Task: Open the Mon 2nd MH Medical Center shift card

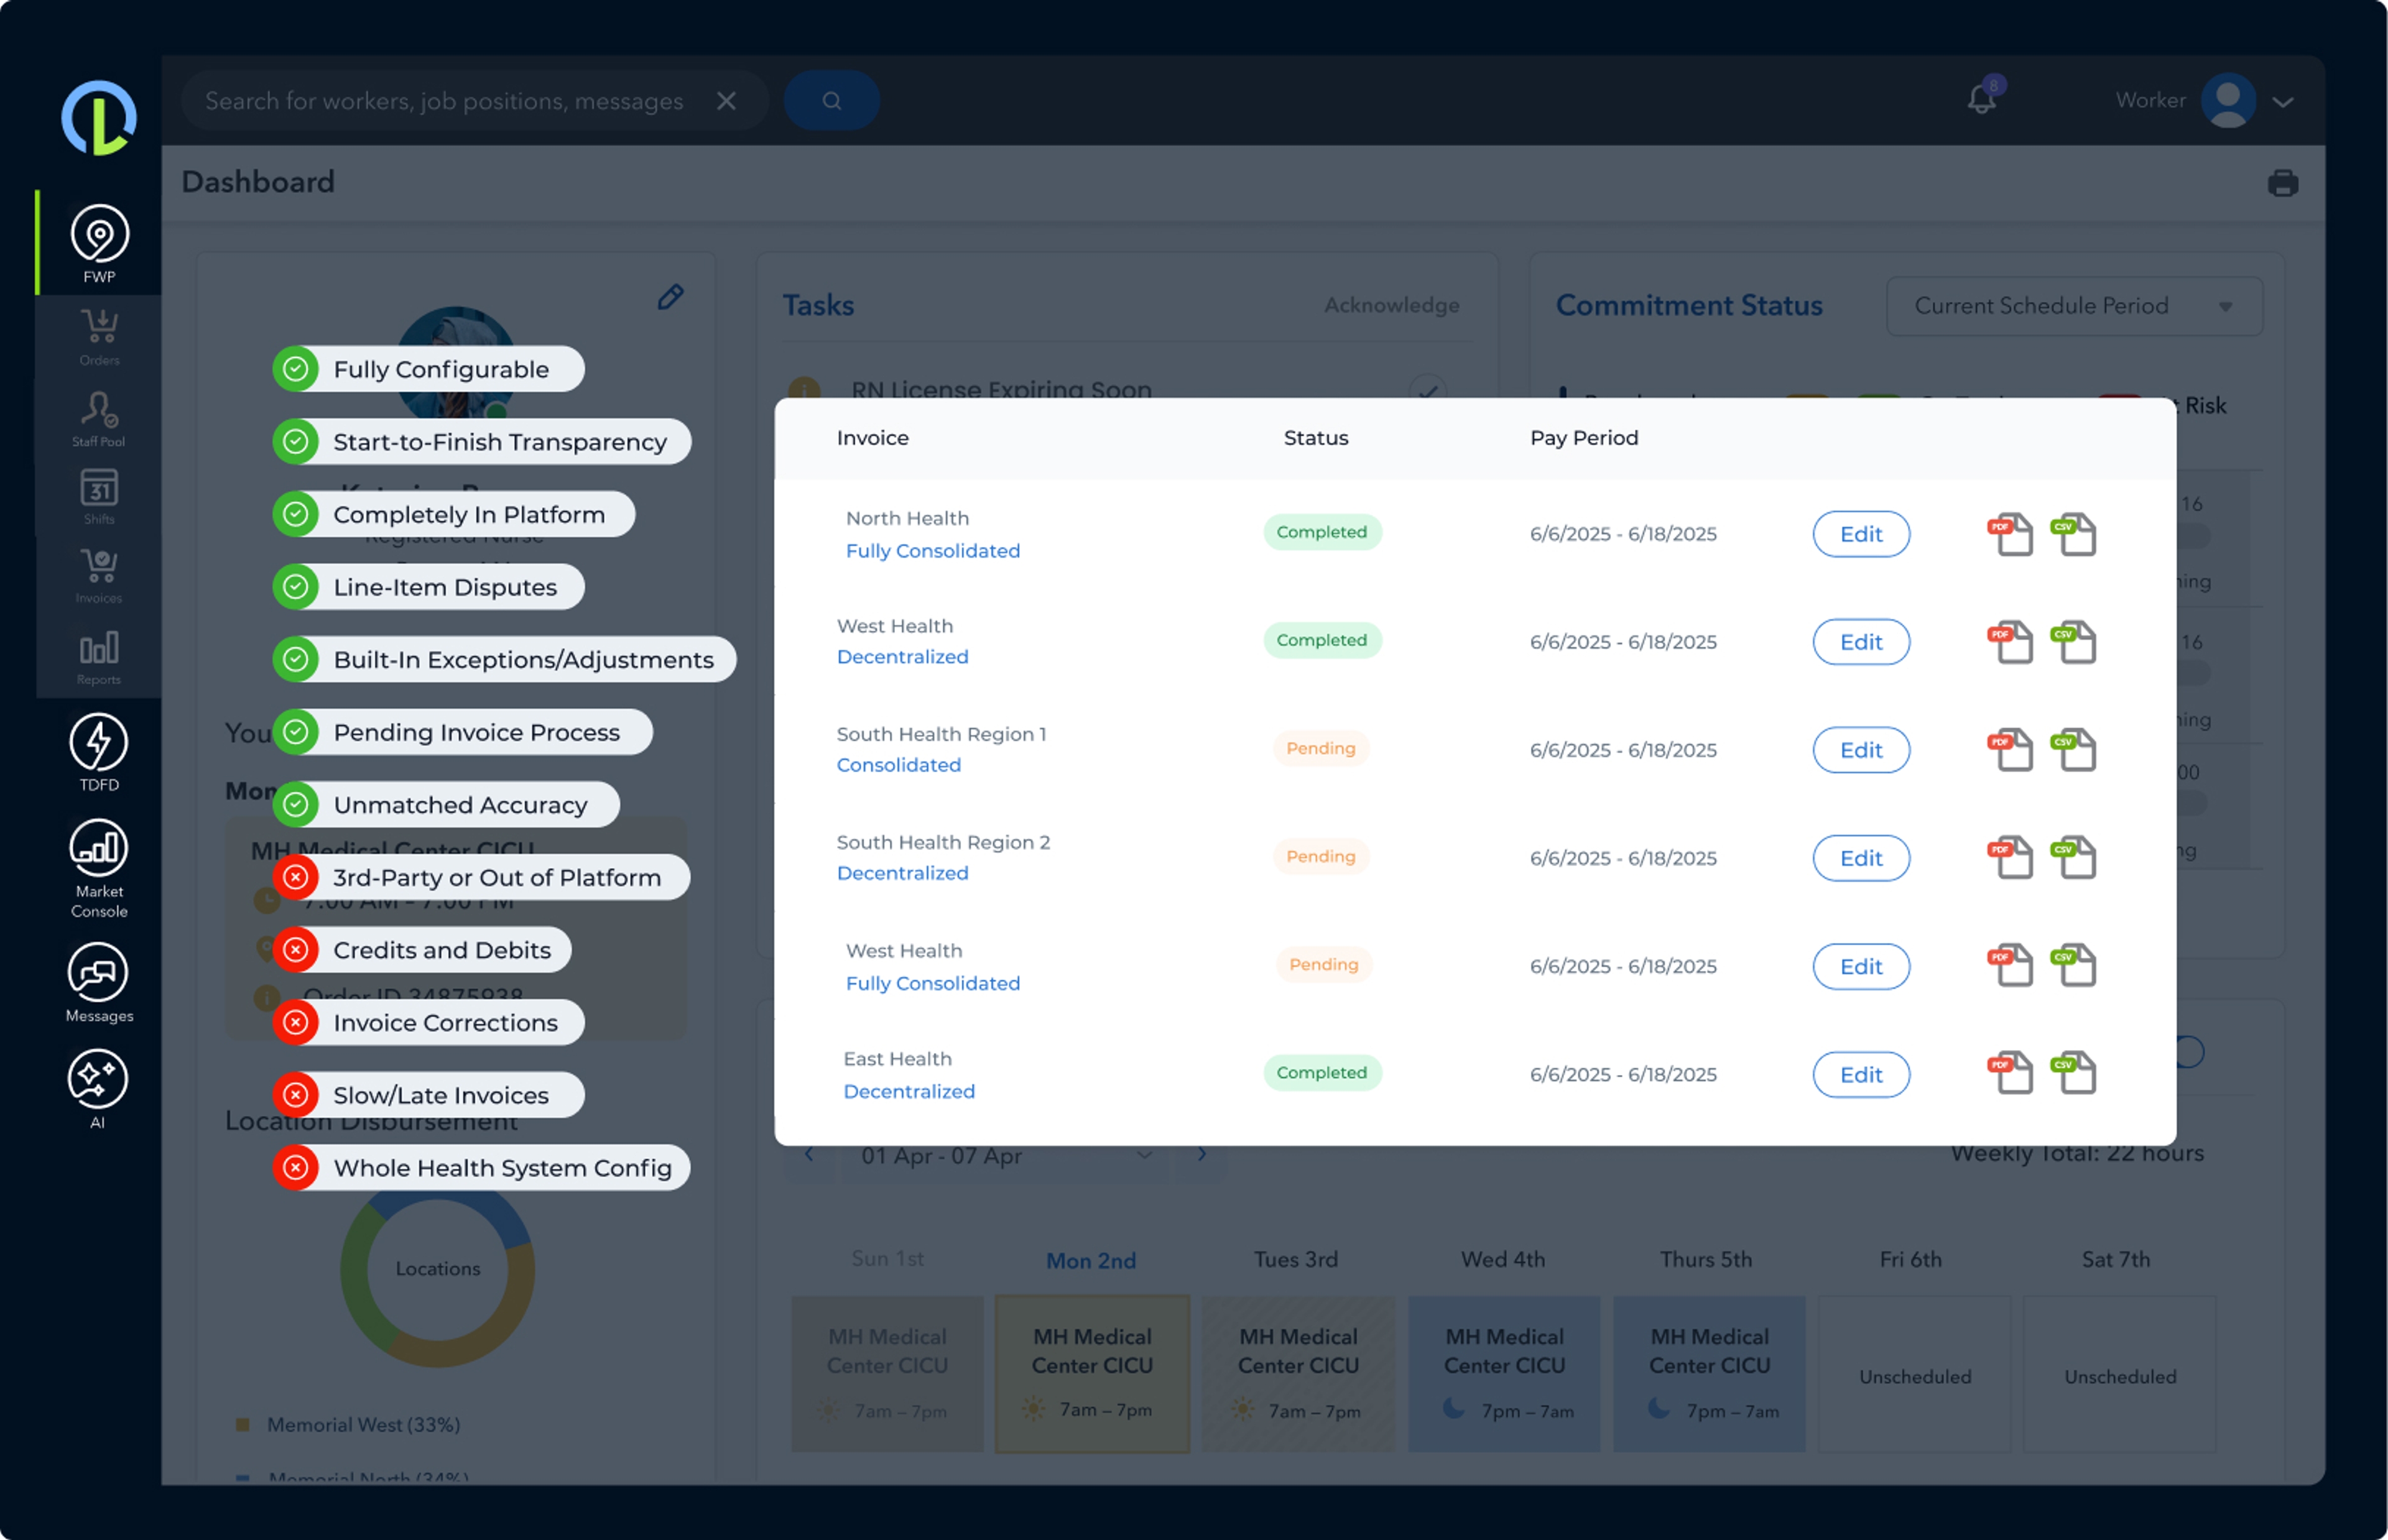Action: click(1092, 1374)
